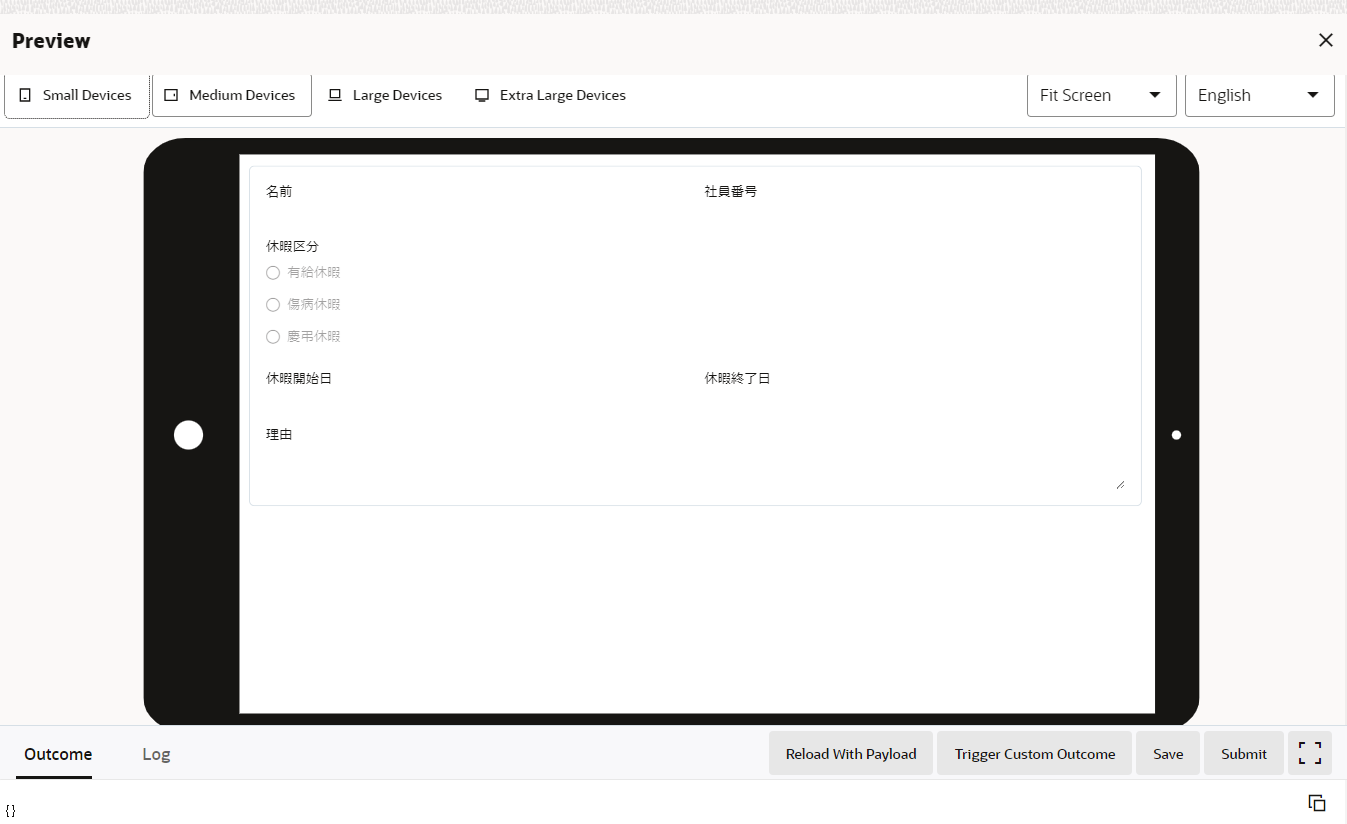The width and height of the screenshot is (1347, 824).
Task: Click the Save button
Action: (1167, 754)
